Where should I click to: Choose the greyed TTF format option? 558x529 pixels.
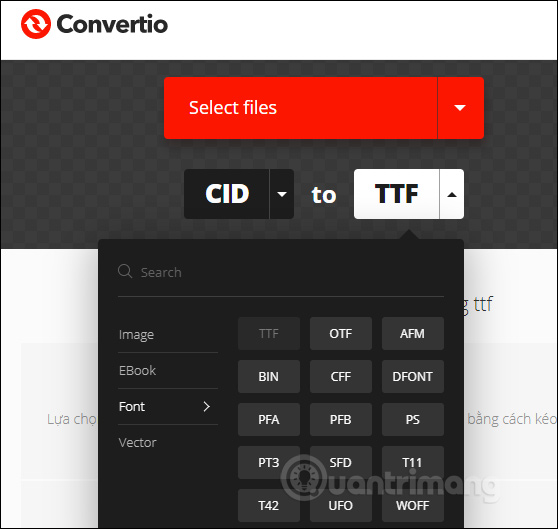(x=269, y=334)
